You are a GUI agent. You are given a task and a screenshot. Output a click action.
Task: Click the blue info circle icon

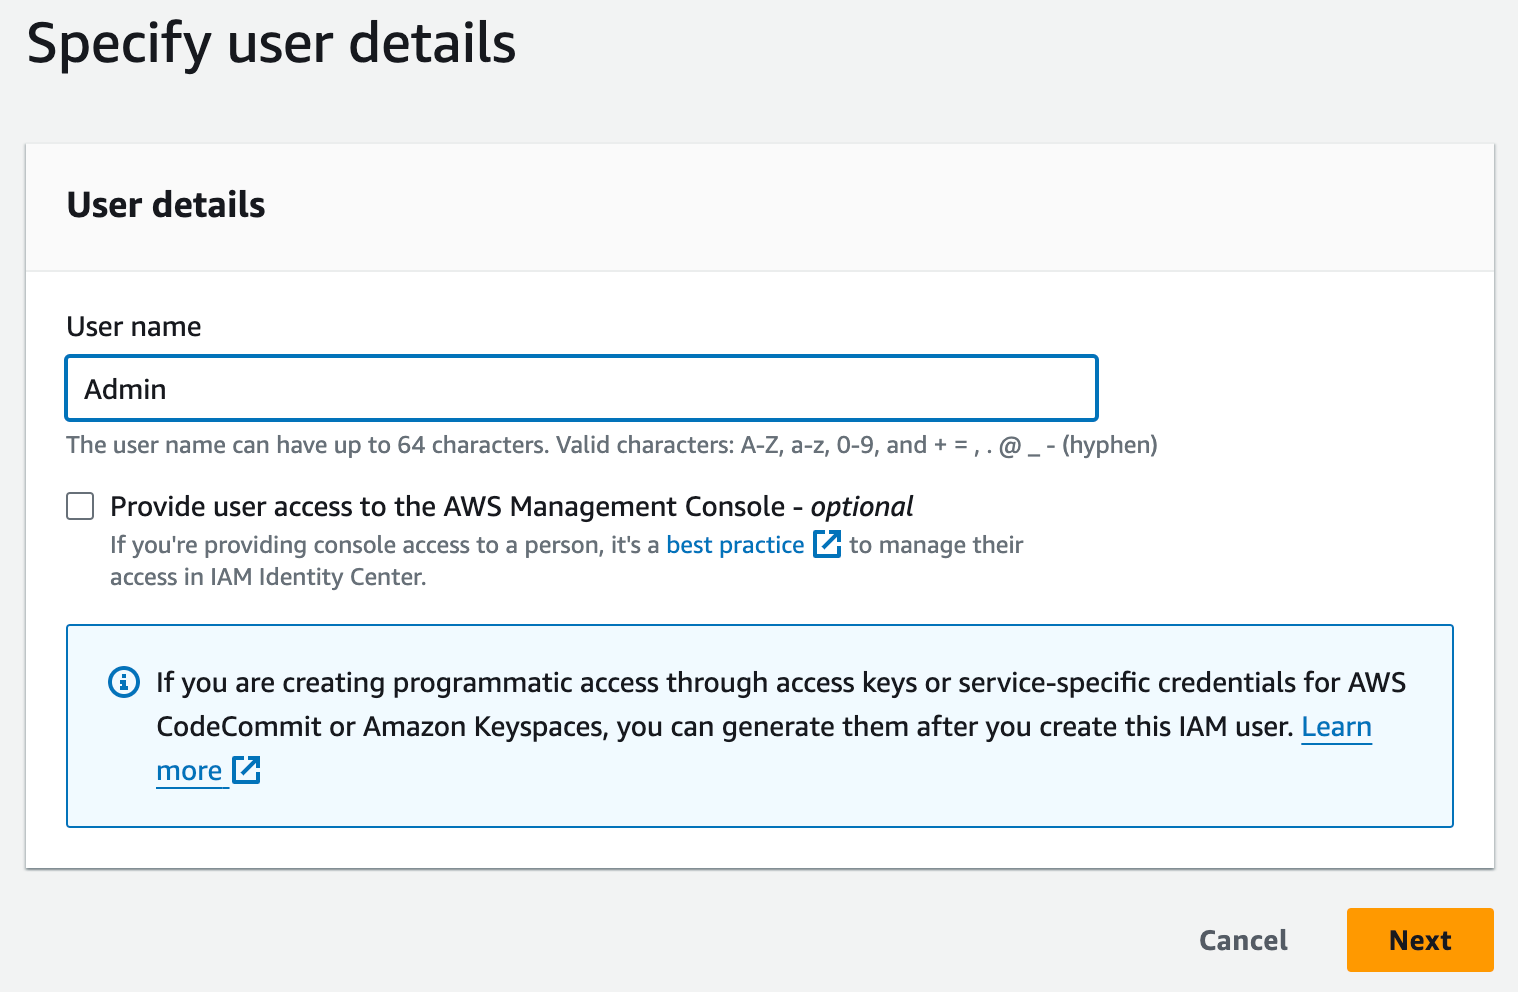124,683
